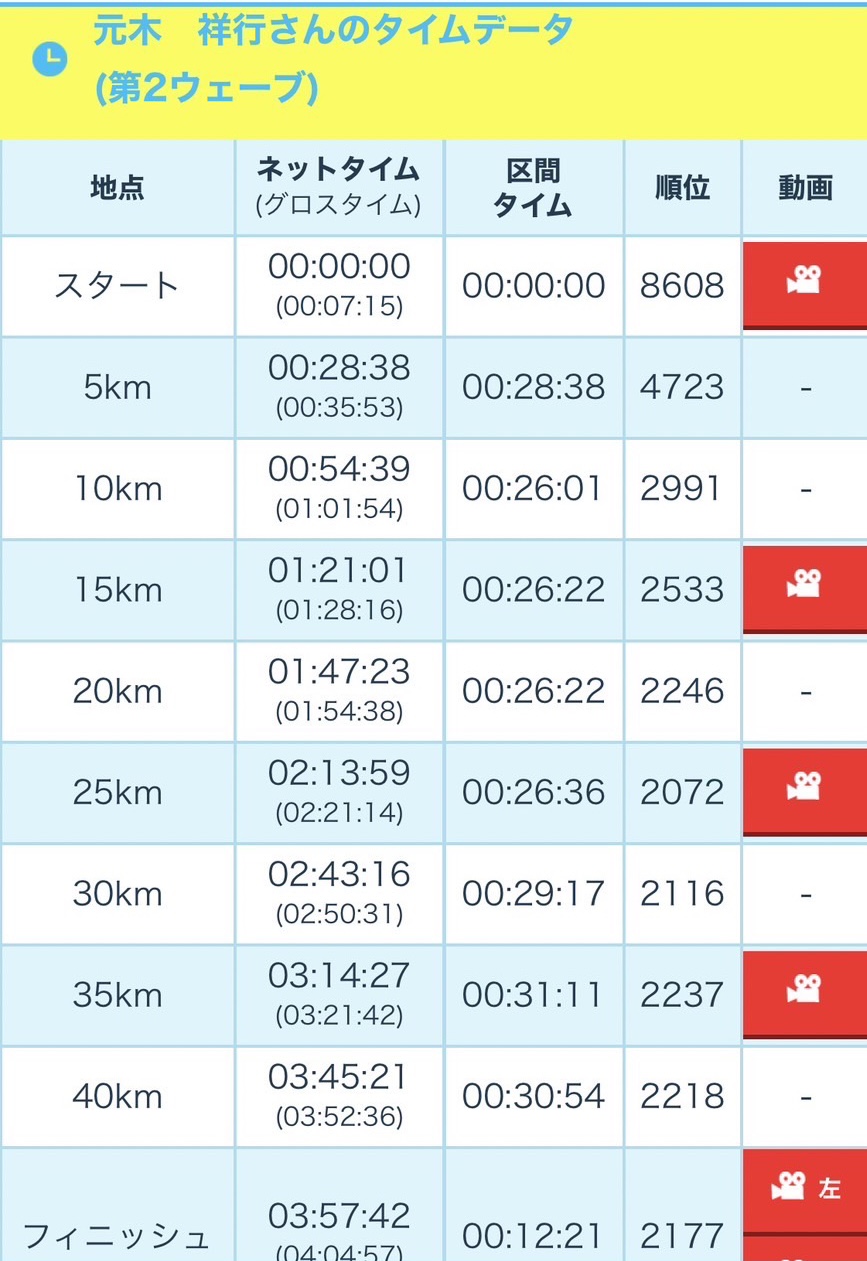Click the 30km rank 2116
Image resolution: width=867 pixels, height=1261 pixels.
click(682, 893)
